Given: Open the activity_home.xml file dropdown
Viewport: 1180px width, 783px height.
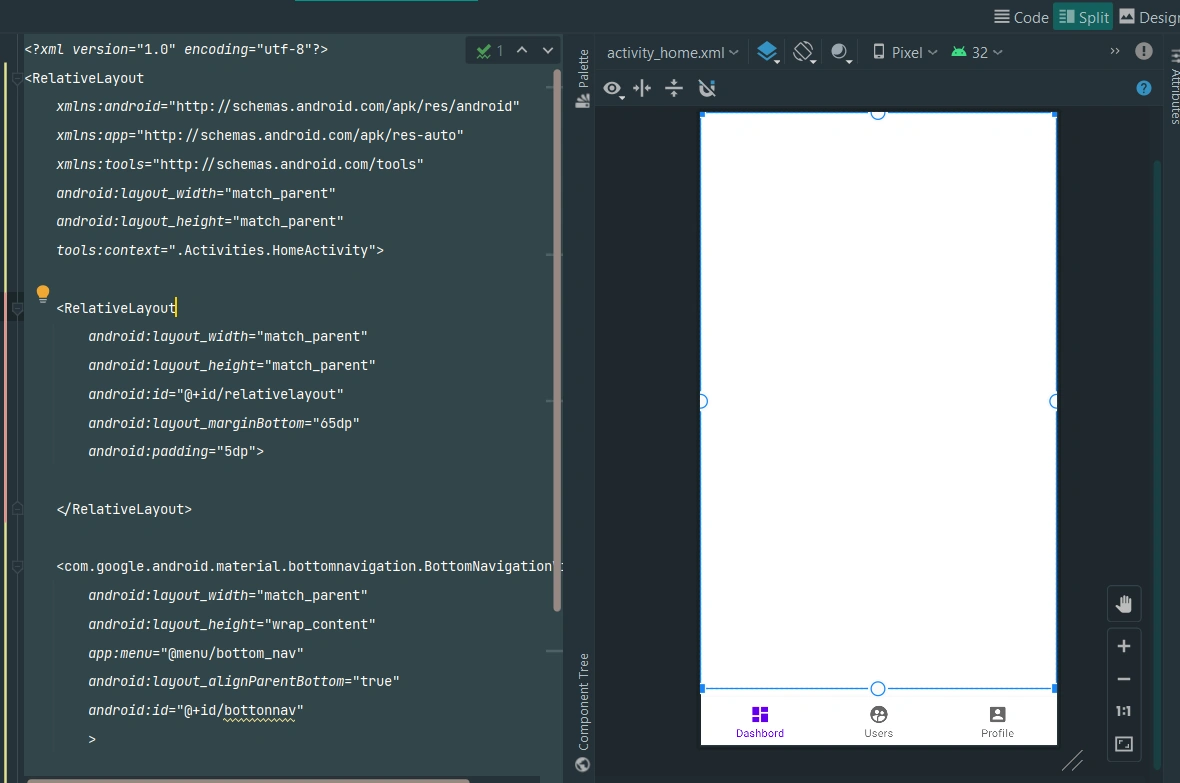Looking at the screenshot, I should coord(672,53).
